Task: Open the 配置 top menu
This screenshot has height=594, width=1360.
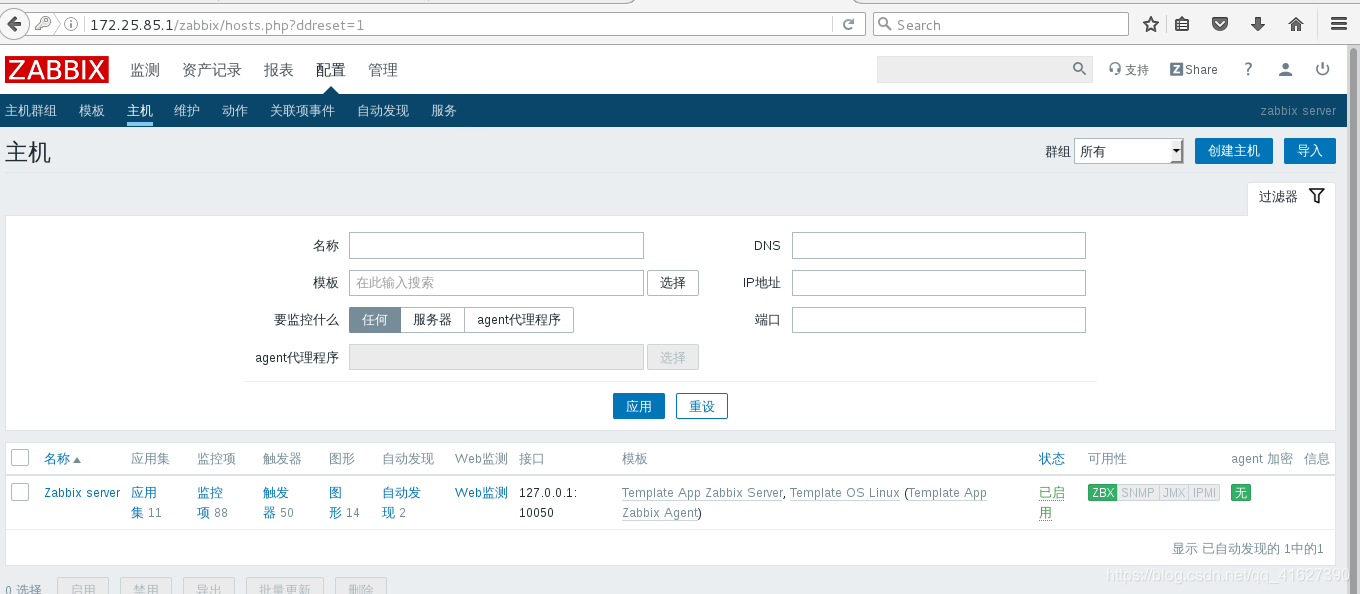Action: pyautogui.click(x=331, y=70)
